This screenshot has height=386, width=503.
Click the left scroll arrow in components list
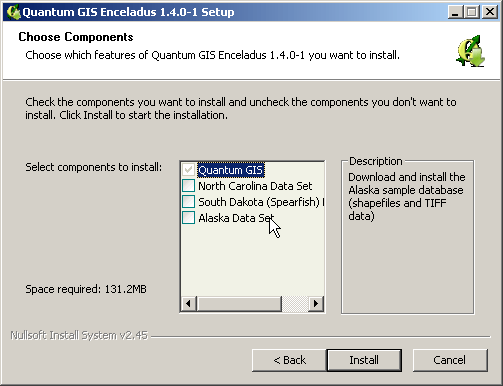(x=189, y=303)
